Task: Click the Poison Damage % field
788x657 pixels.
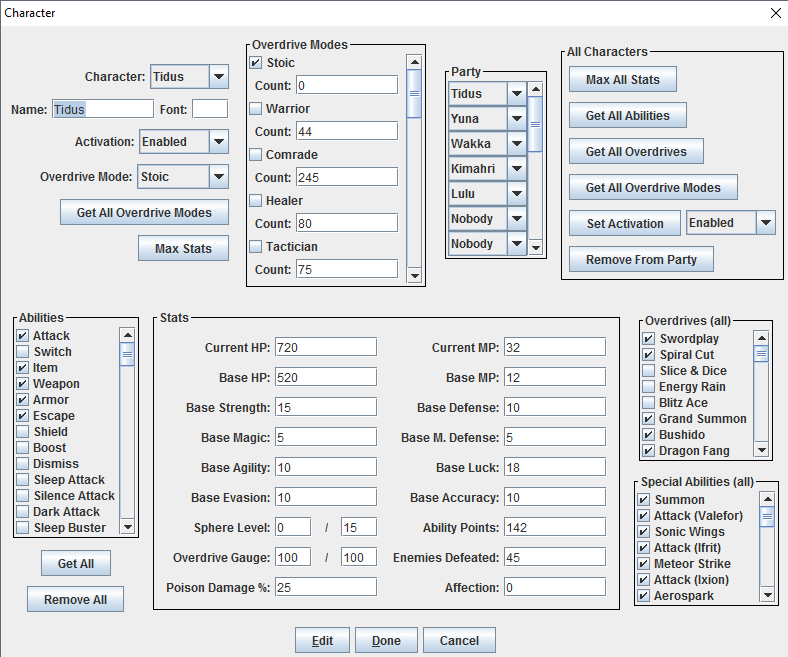Action: (326, 587)
